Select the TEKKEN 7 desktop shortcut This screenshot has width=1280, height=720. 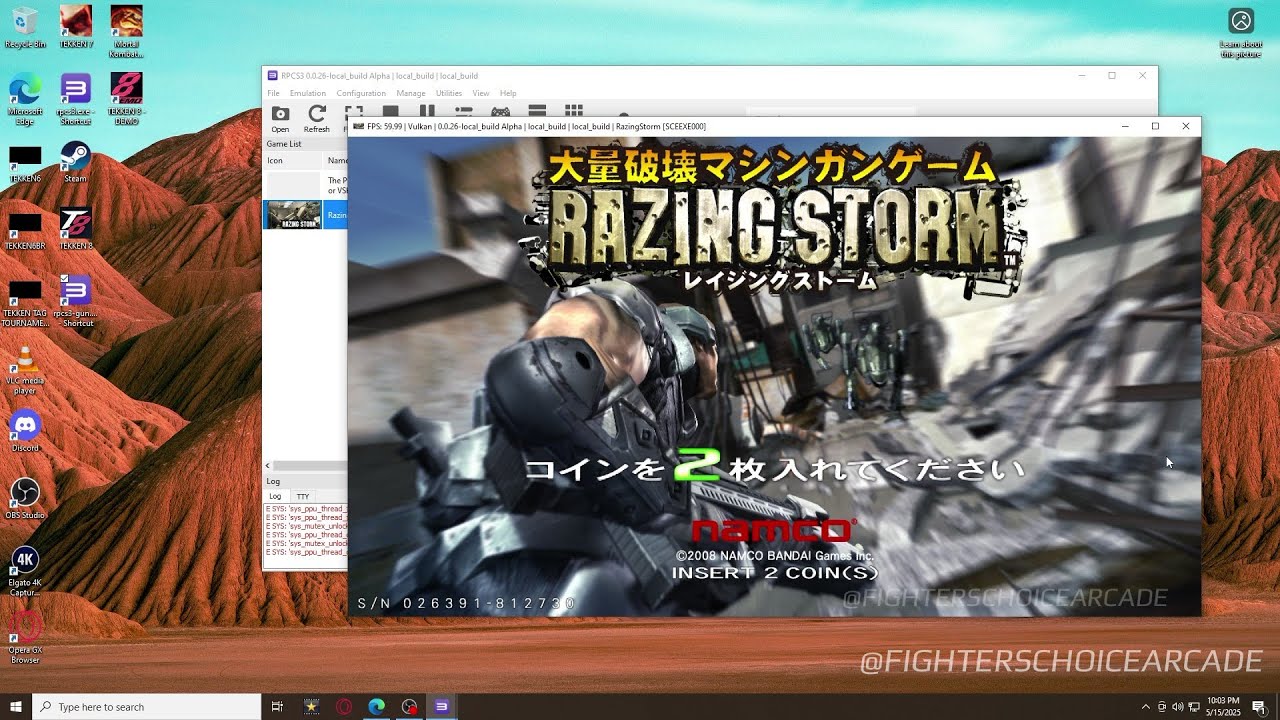coord(76,28)
